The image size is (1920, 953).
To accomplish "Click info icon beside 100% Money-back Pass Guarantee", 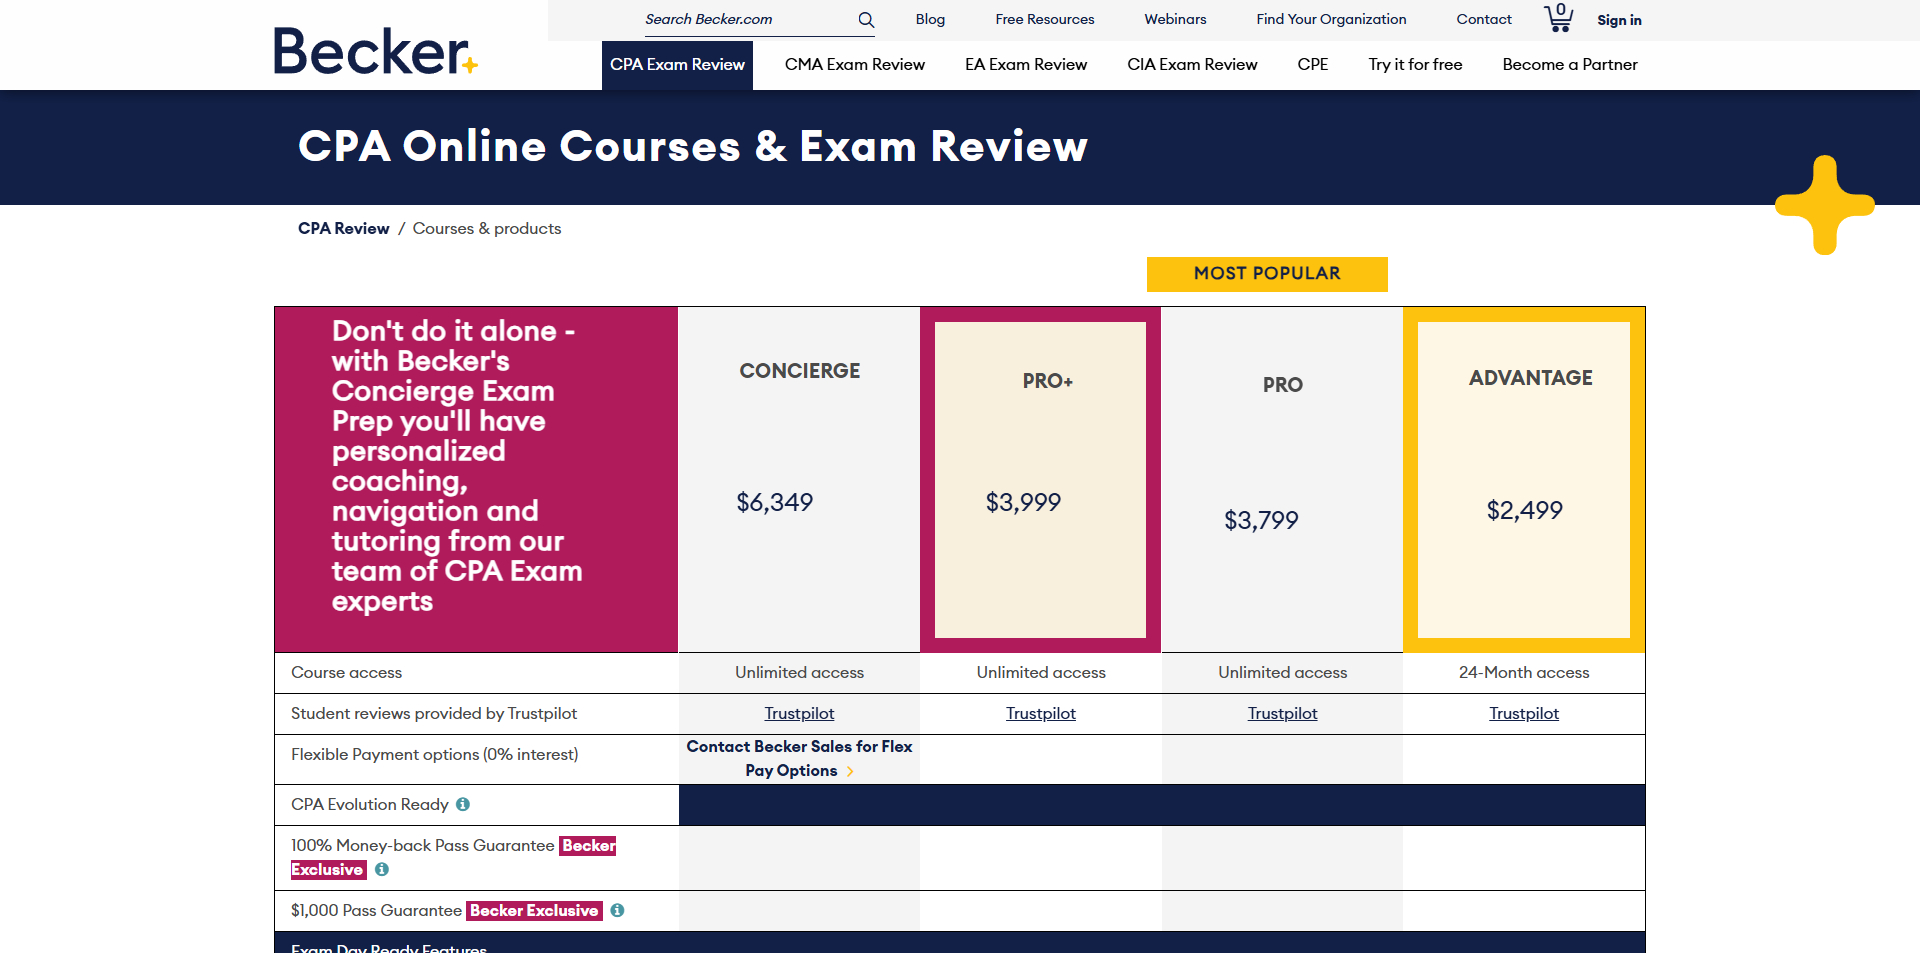I will (x=382, y=870).
